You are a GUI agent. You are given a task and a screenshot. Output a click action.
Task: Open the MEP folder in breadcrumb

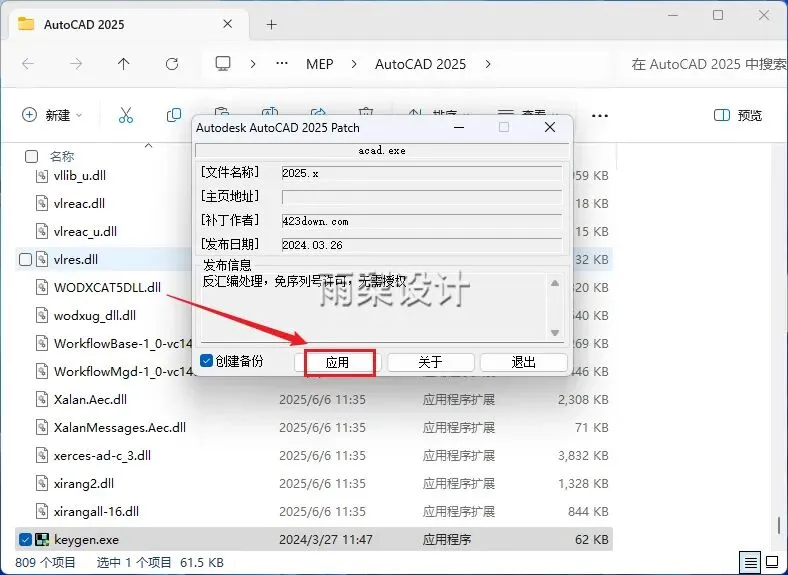point(320,64)
